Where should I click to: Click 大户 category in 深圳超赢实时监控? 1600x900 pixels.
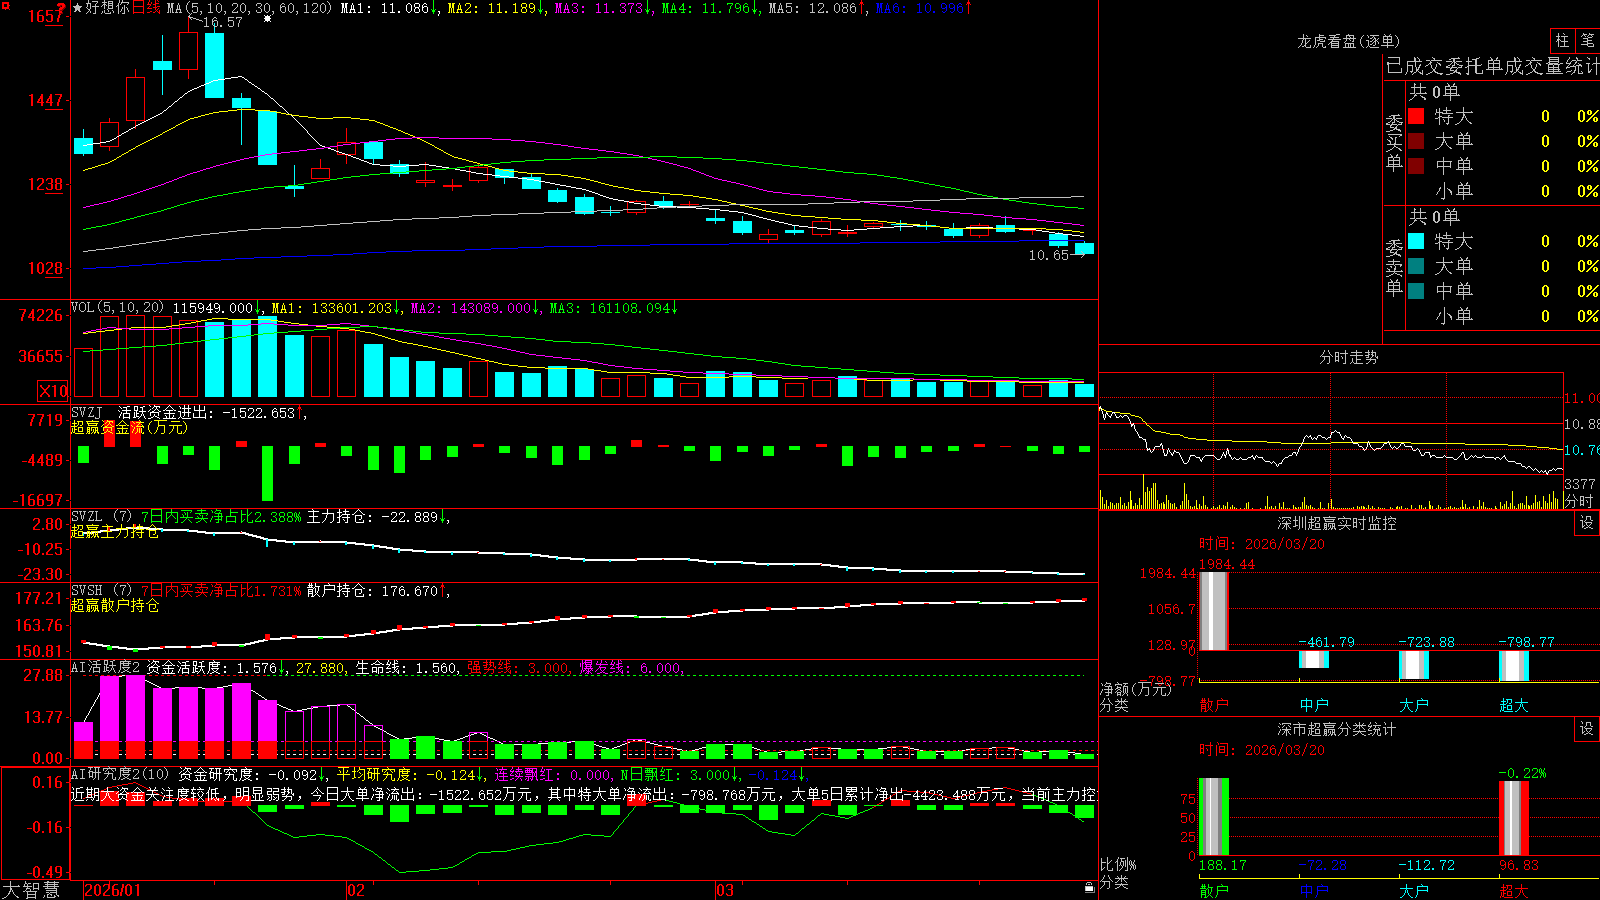pos(1414,705)
